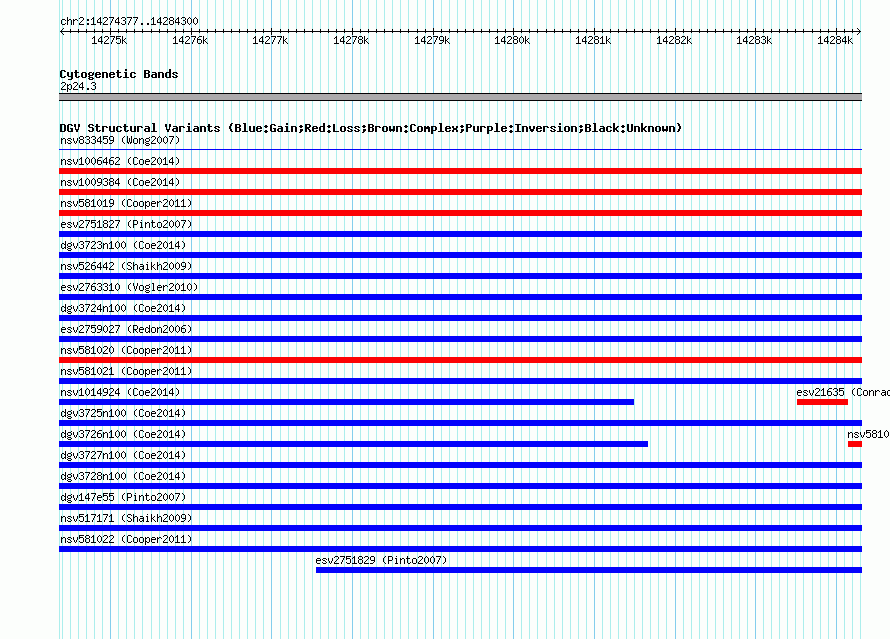Click the esv2751829 blue gain bar

click(589, 570)
